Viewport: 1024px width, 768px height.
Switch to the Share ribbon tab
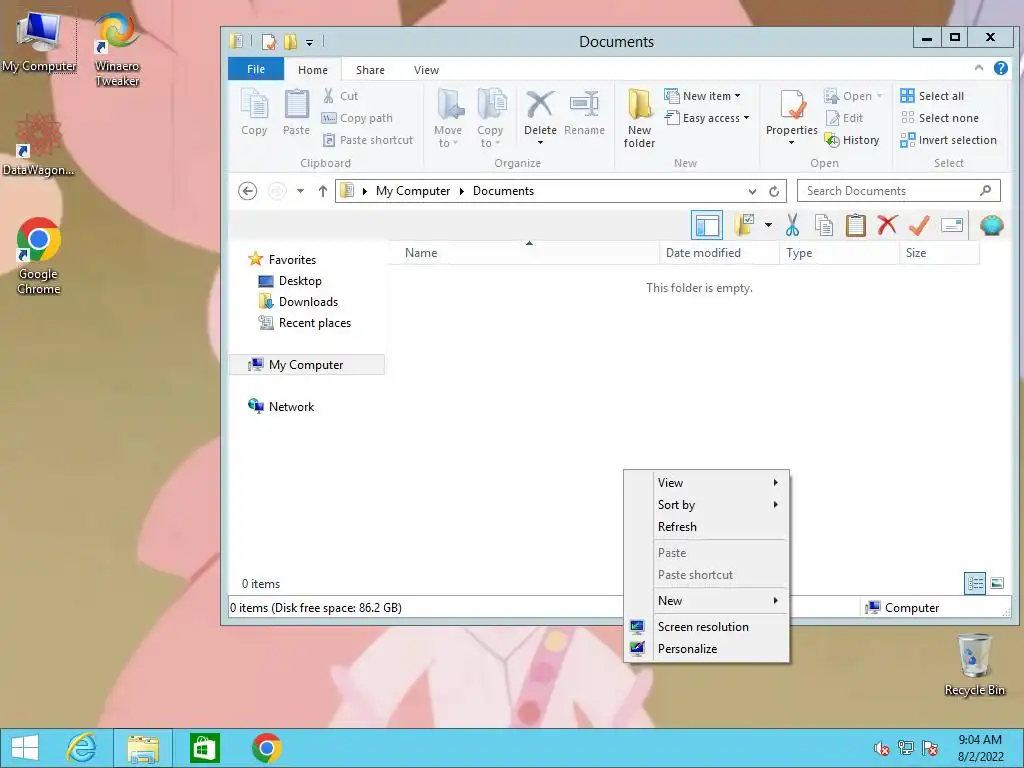pos(370,70)
